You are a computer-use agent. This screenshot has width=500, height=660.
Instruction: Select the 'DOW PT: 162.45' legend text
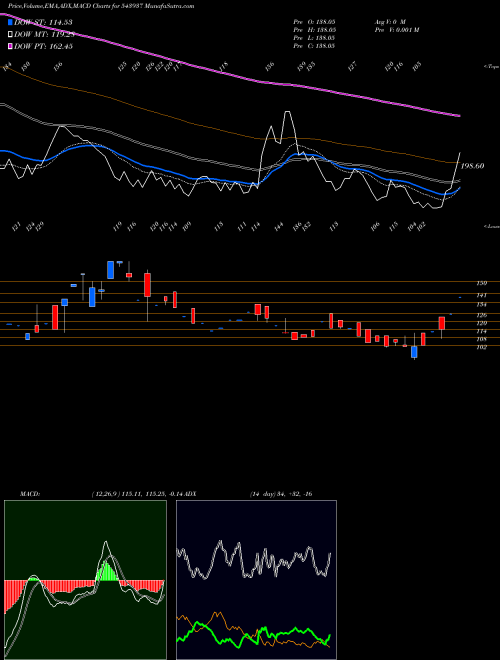coord(43,47)
